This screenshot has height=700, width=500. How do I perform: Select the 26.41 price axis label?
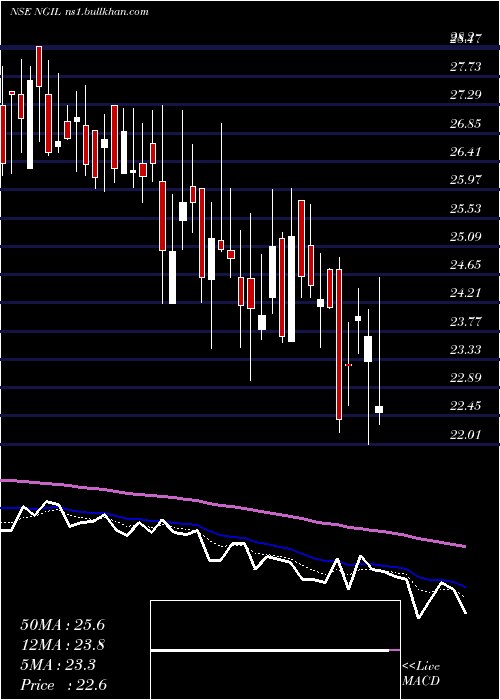[x=465, y=152]
